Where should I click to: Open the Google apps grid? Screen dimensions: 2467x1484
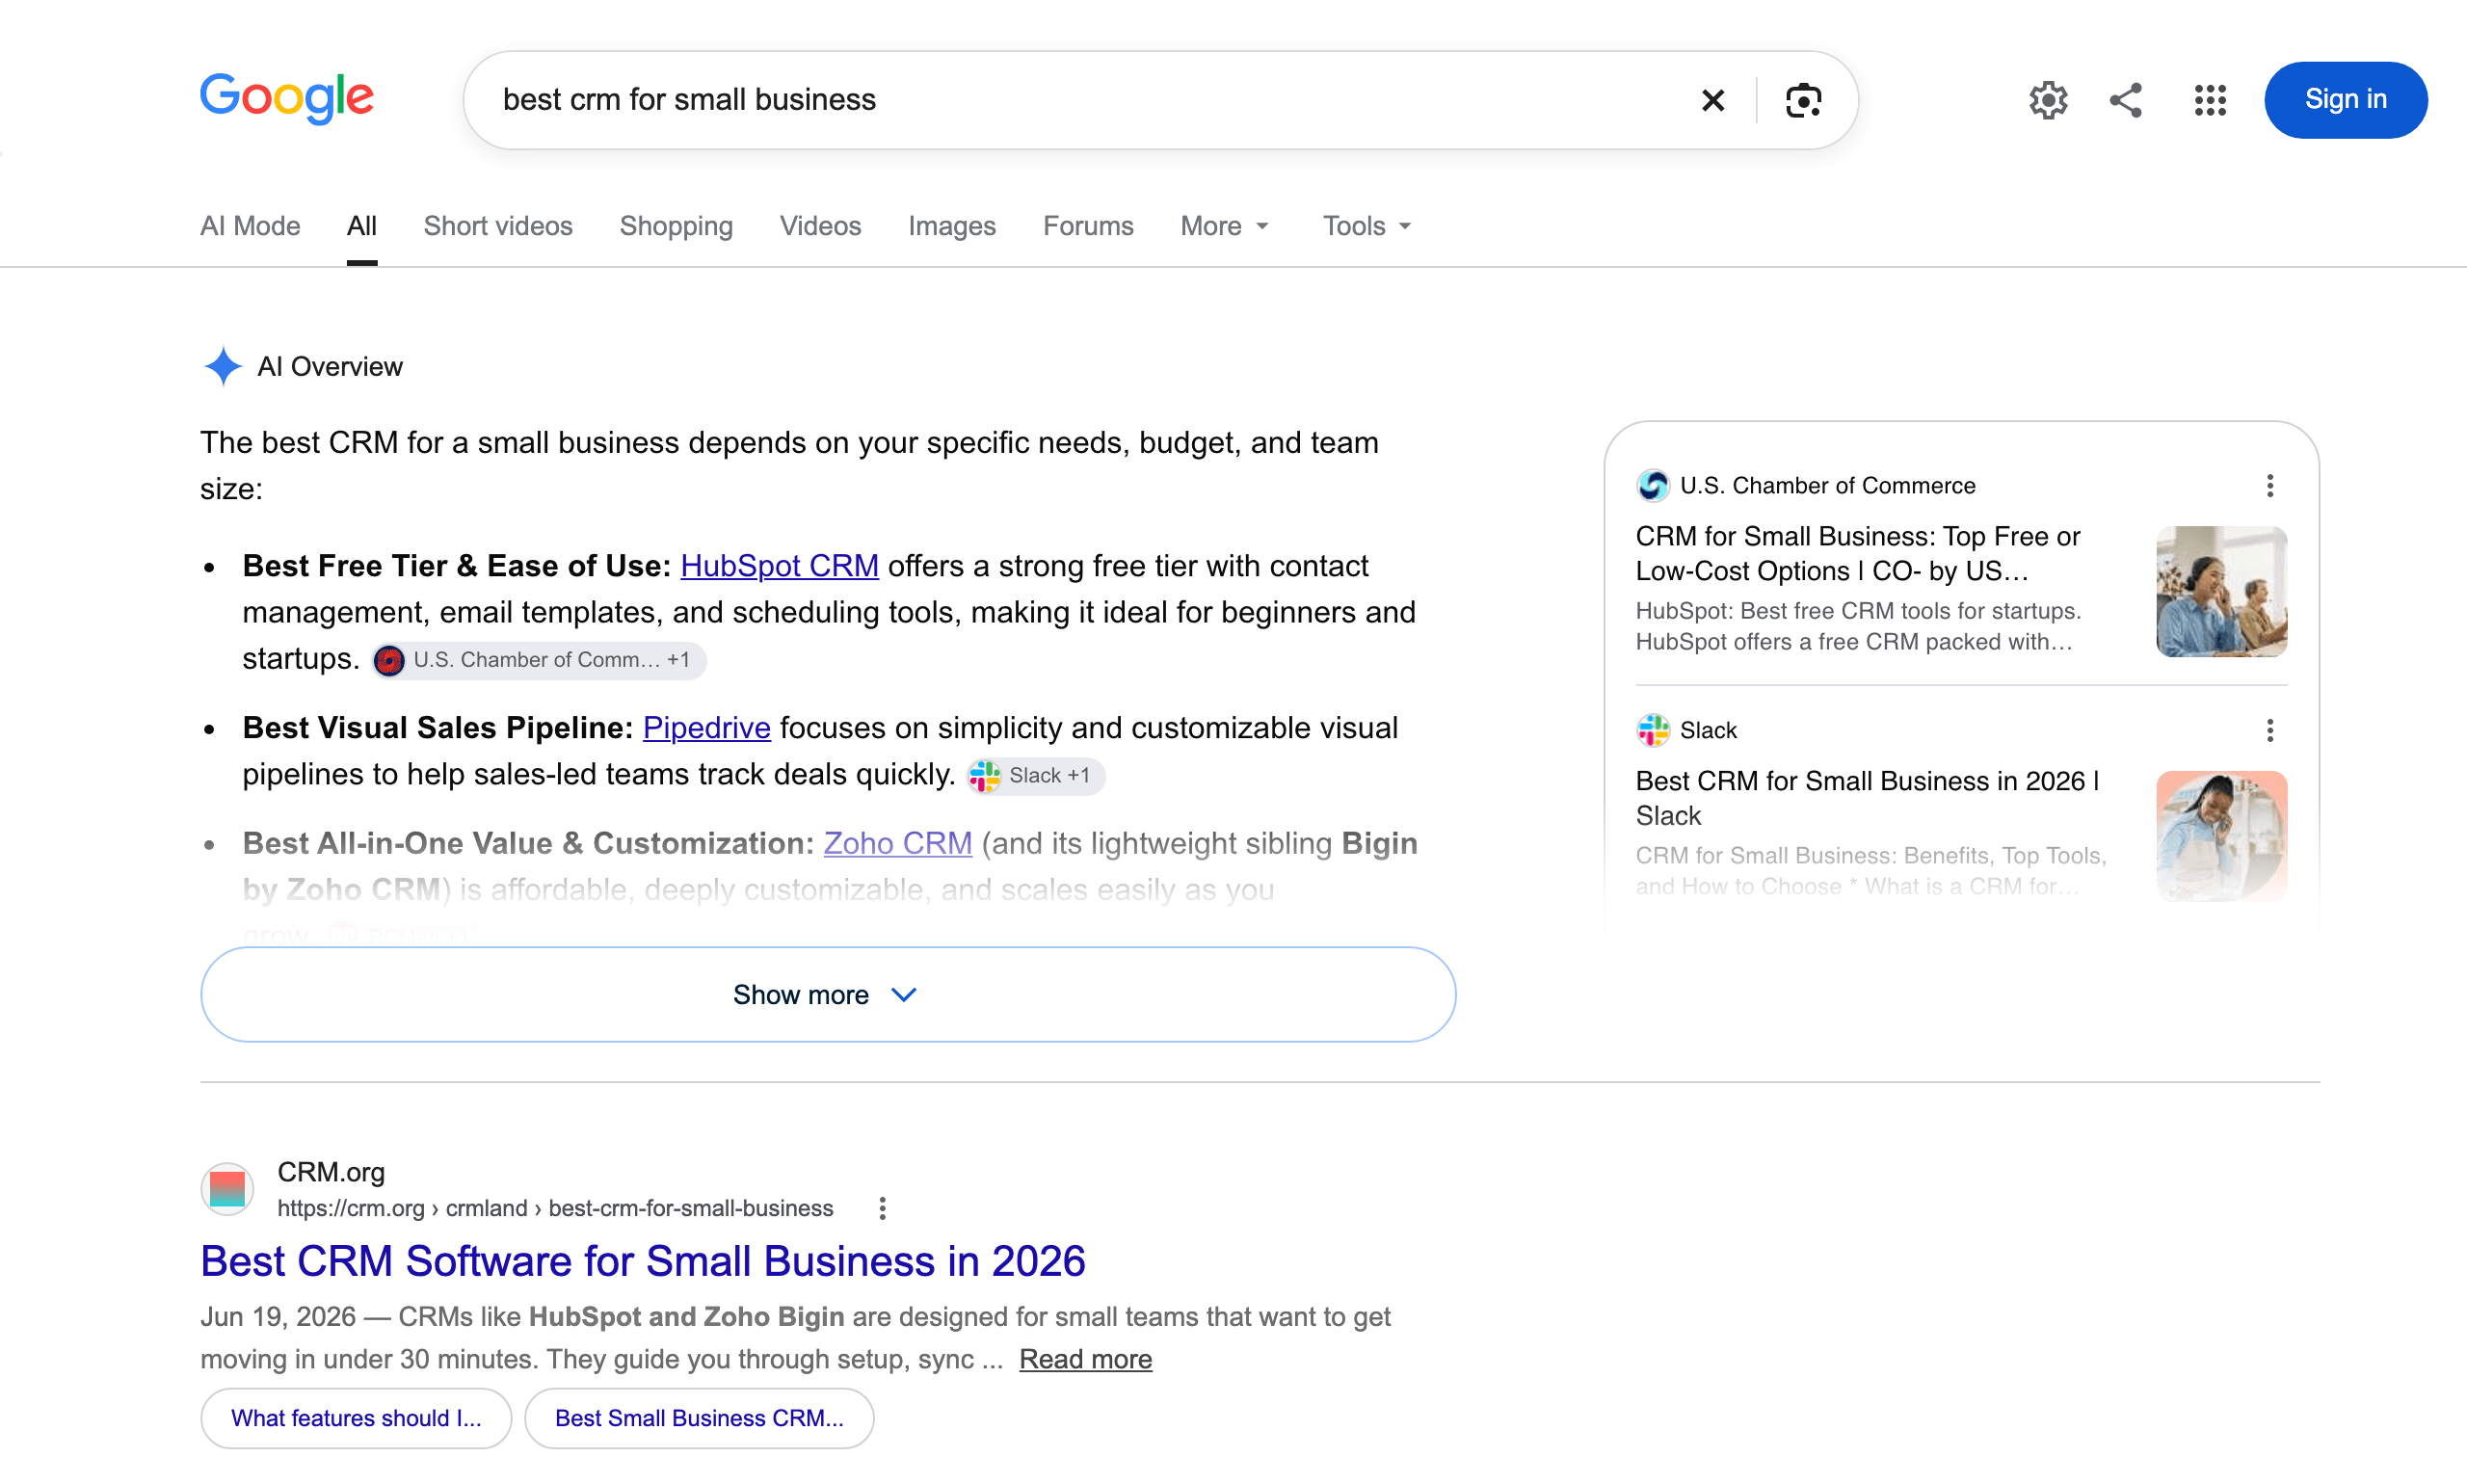(x=2210, y=100)
